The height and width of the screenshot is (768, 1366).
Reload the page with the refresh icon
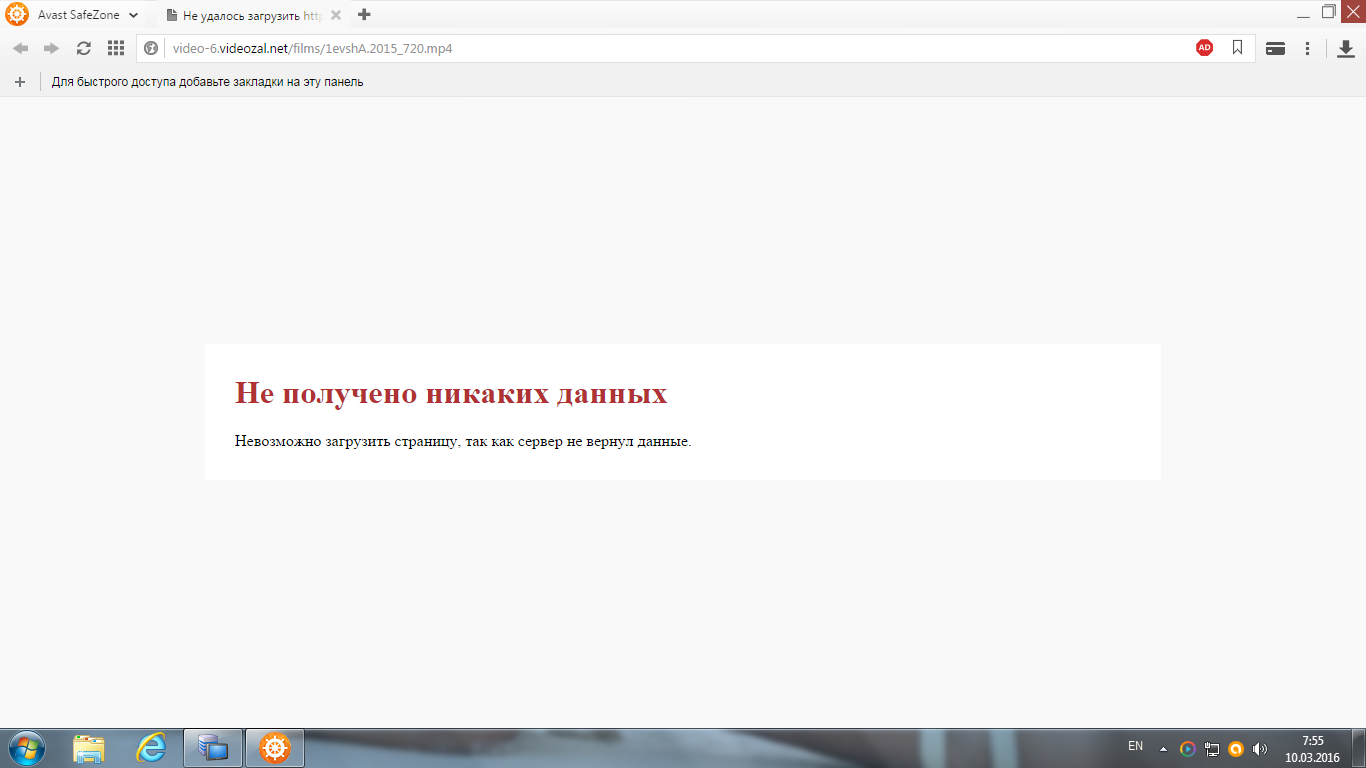(84, 48)
